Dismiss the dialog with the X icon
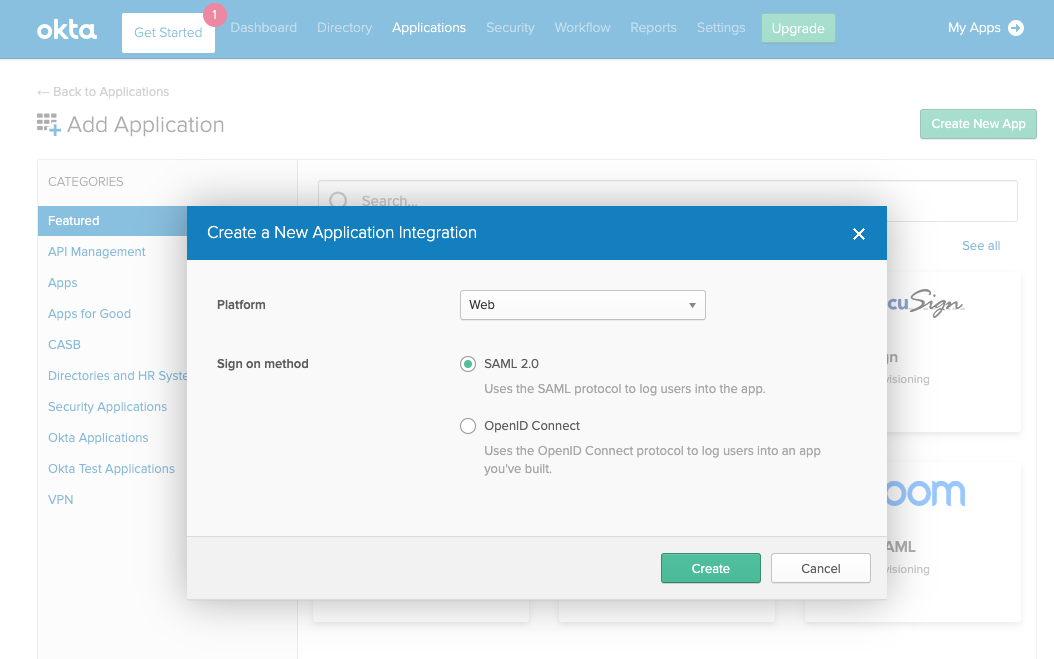1054x659 pixels. (x=858, y=233)
